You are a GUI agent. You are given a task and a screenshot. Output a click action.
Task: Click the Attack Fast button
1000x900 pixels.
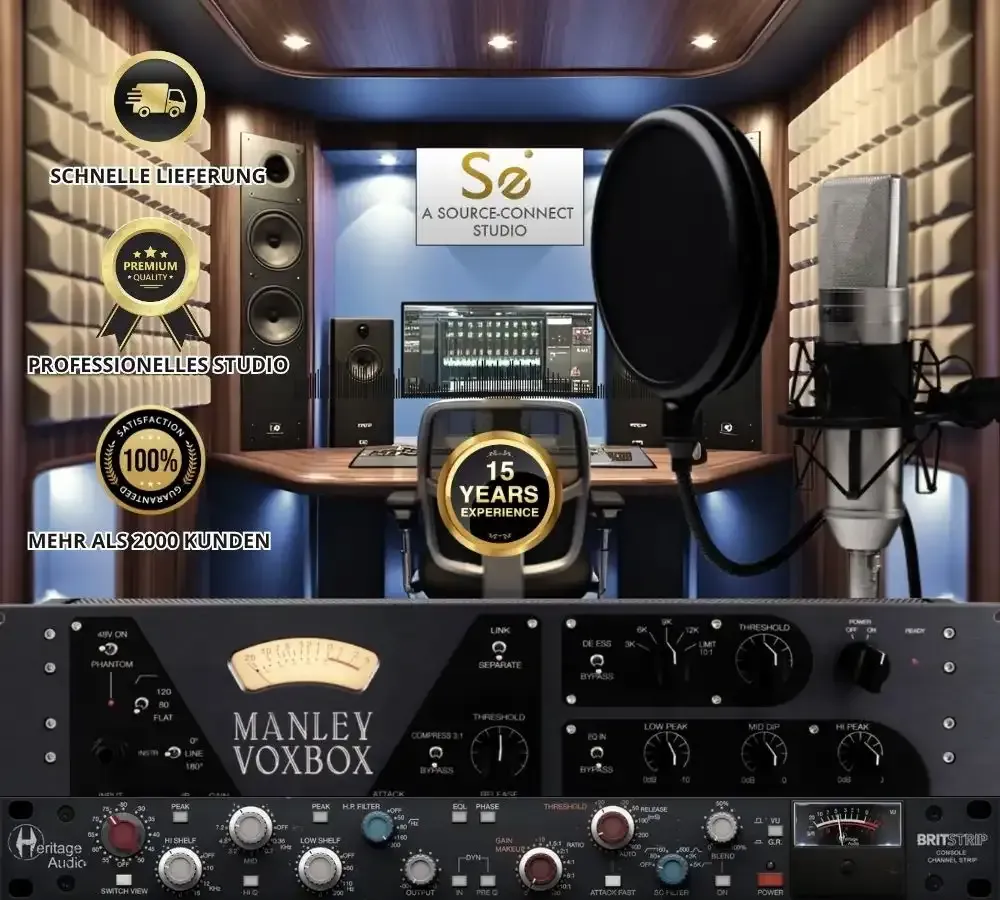612,881
